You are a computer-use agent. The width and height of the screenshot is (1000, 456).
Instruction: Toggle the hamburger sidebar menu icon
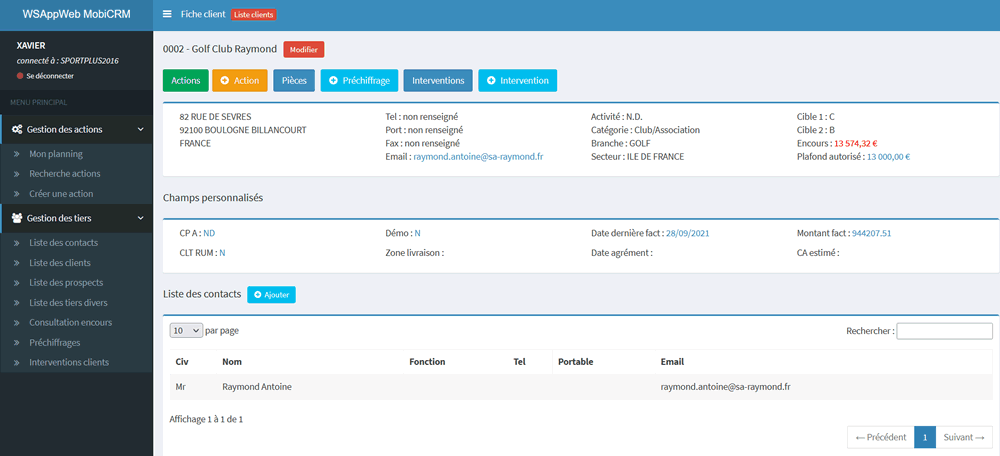167,14
